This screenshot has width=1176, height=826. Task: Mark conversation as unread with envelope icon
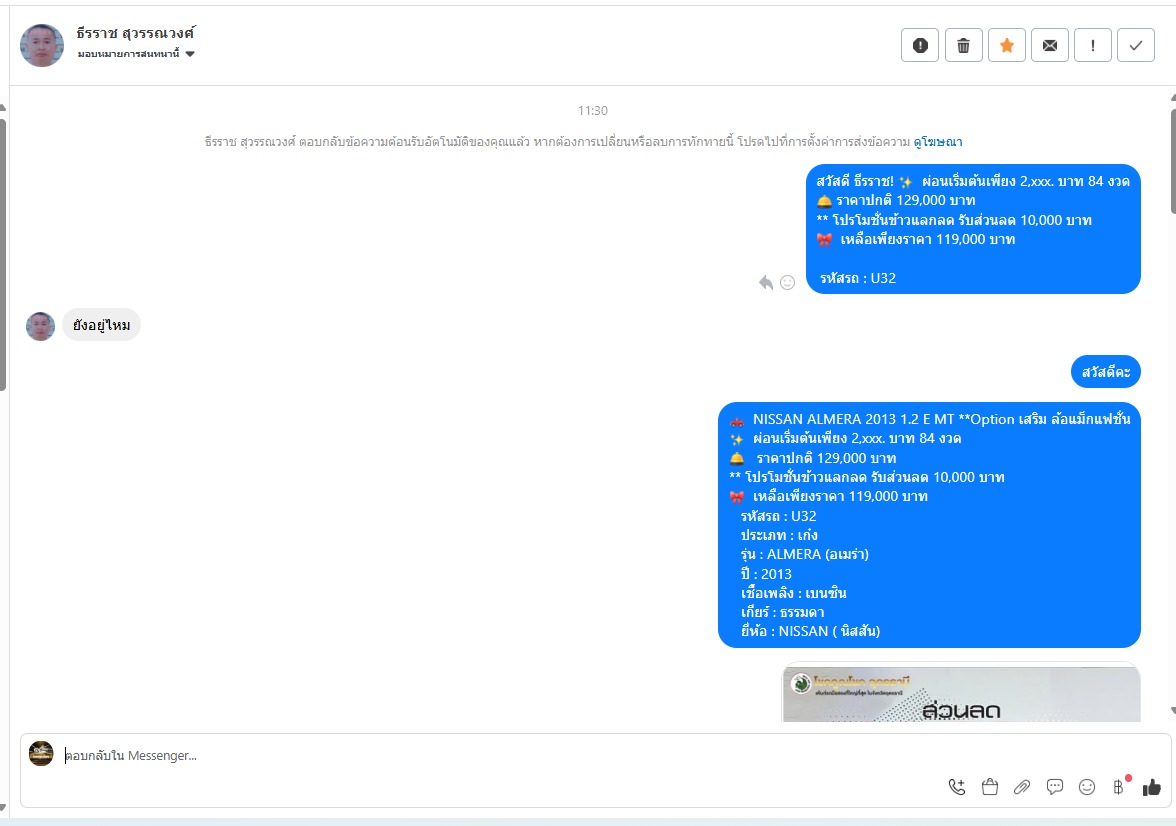(x=1049, y=46)
